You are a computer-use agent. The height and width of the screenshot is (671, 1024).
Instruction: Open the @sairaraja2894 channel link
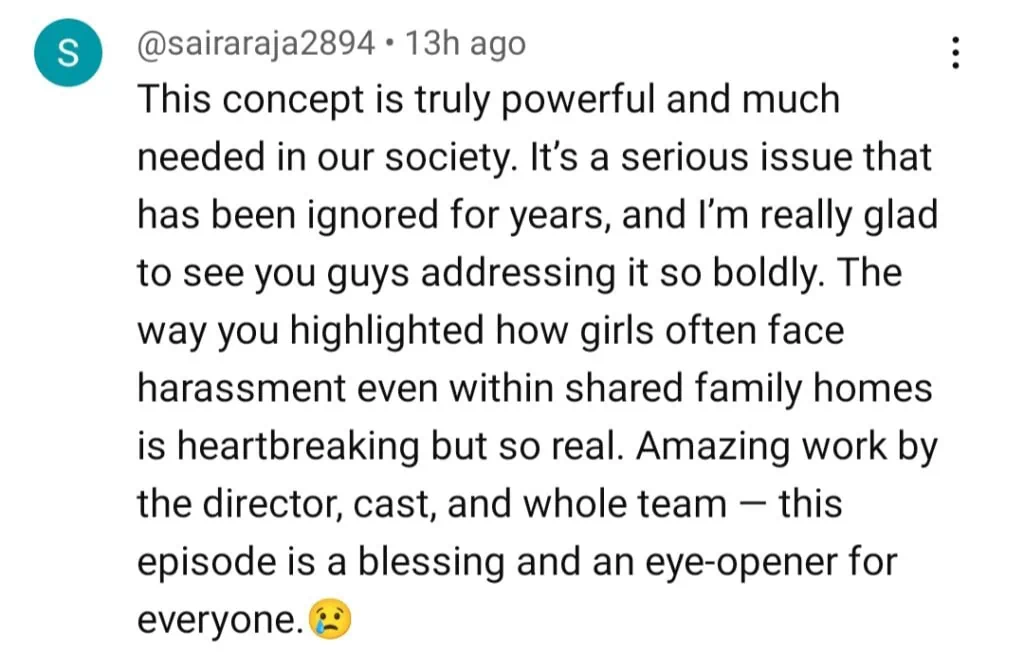tap(254, 44)
